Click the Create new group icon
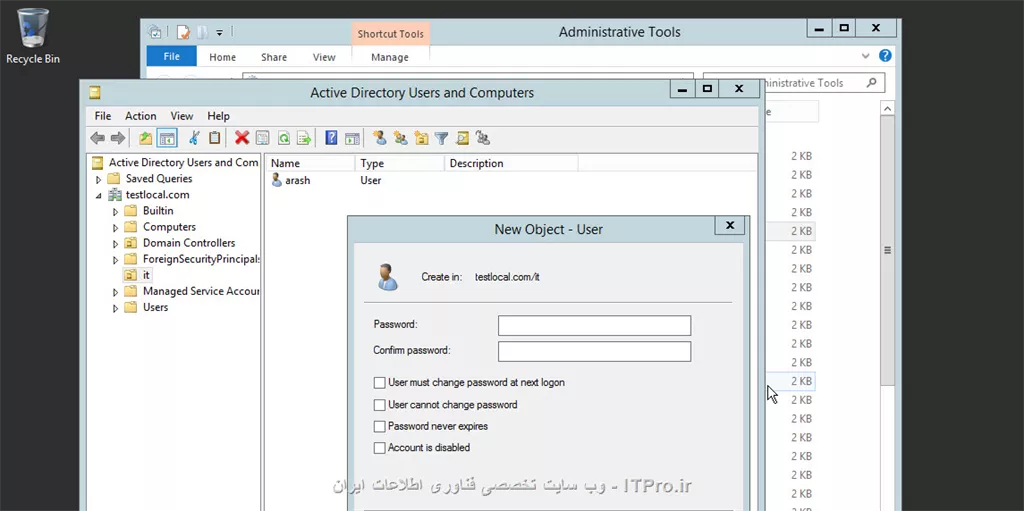The image size is (1024, 511). (x=400, y=138)
